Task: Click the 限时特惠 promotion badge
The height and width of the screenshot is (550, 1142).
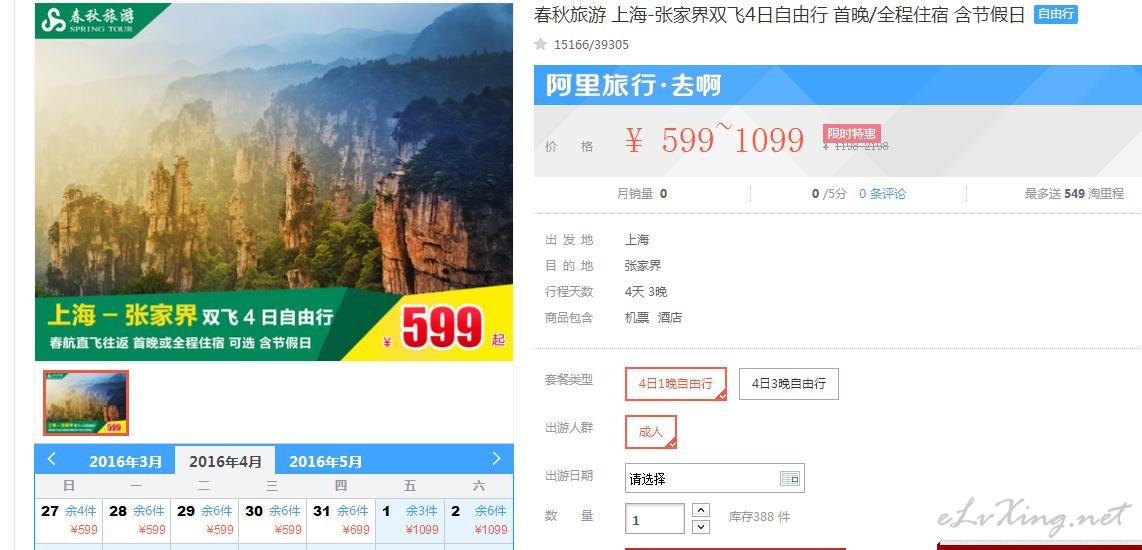Action: click(851, 134)
